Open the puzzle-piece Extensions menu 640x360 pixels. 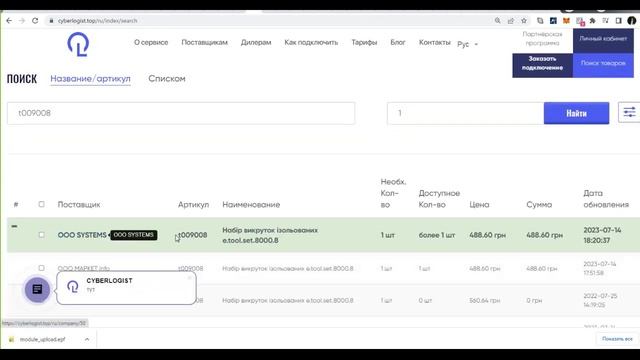[593, 20]
